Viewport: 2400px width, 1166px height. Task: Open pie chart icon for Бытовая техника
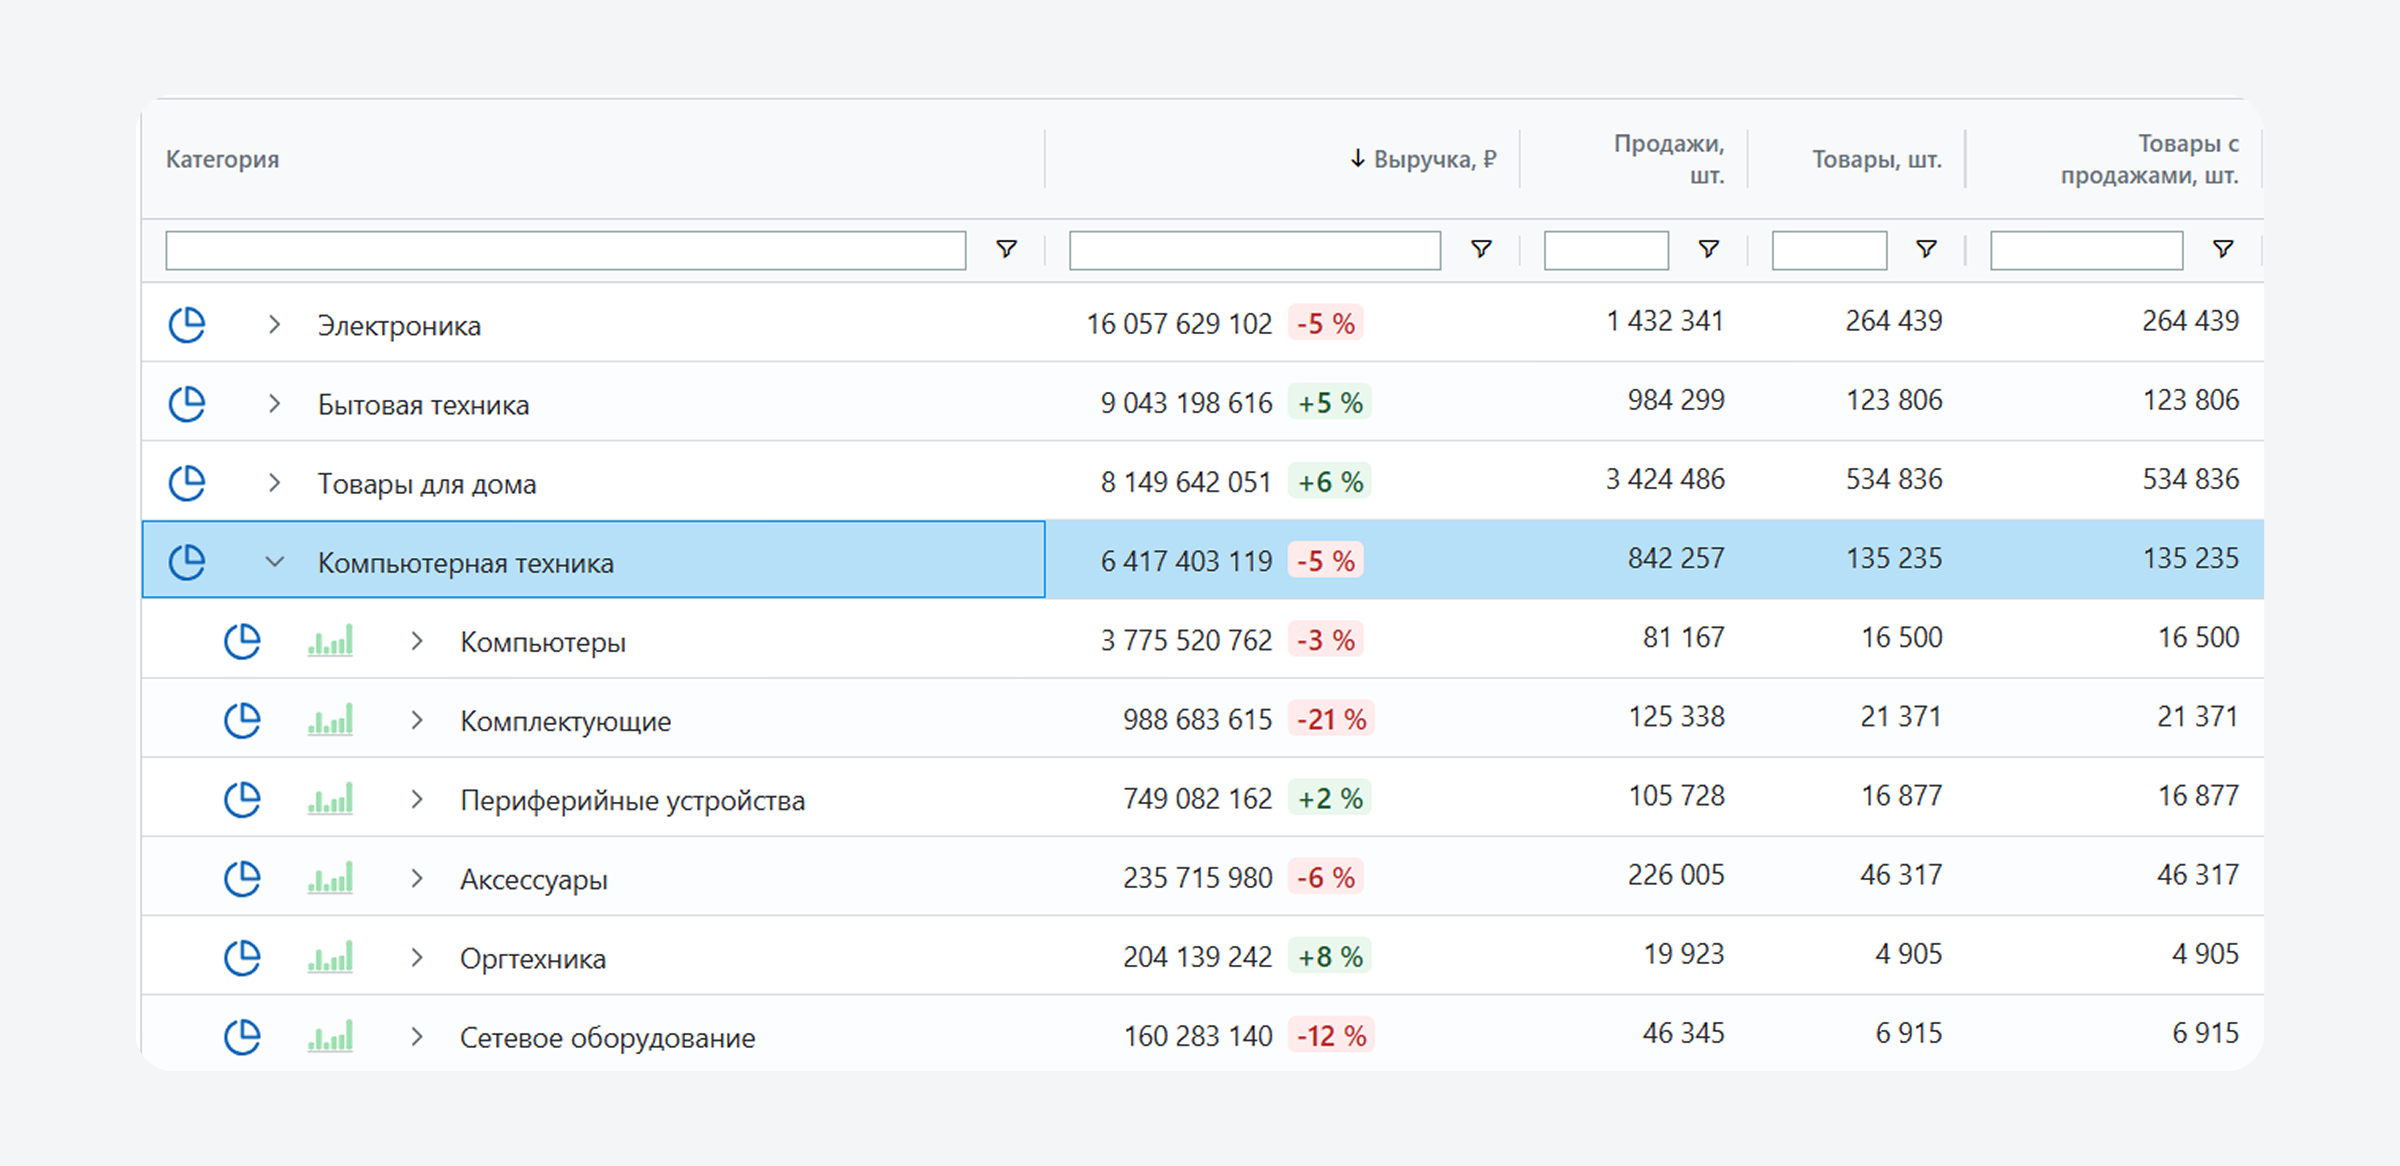(x=187, y=404)
